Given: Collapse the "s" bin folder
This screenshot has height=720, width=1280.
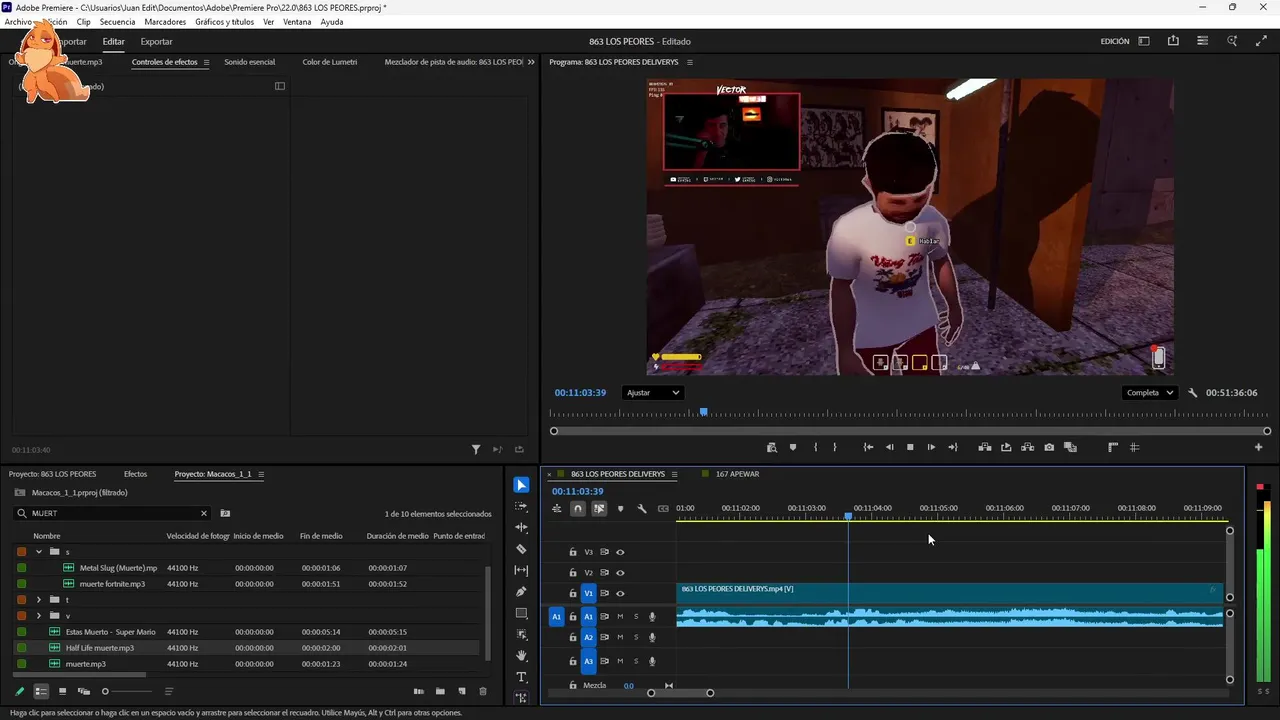Looking at the screenshot, I should click(x=39, y=552).
